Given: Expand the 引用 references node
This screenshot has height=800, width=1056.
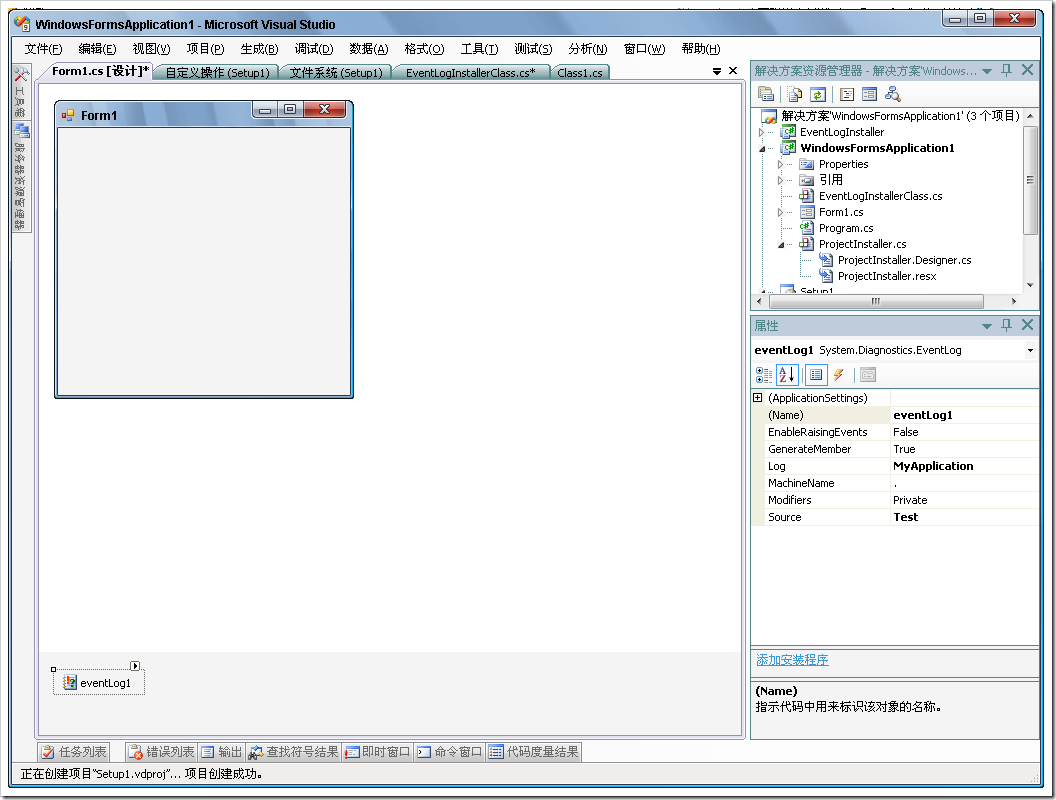Looking at the screenshot, I should (781, 180).
